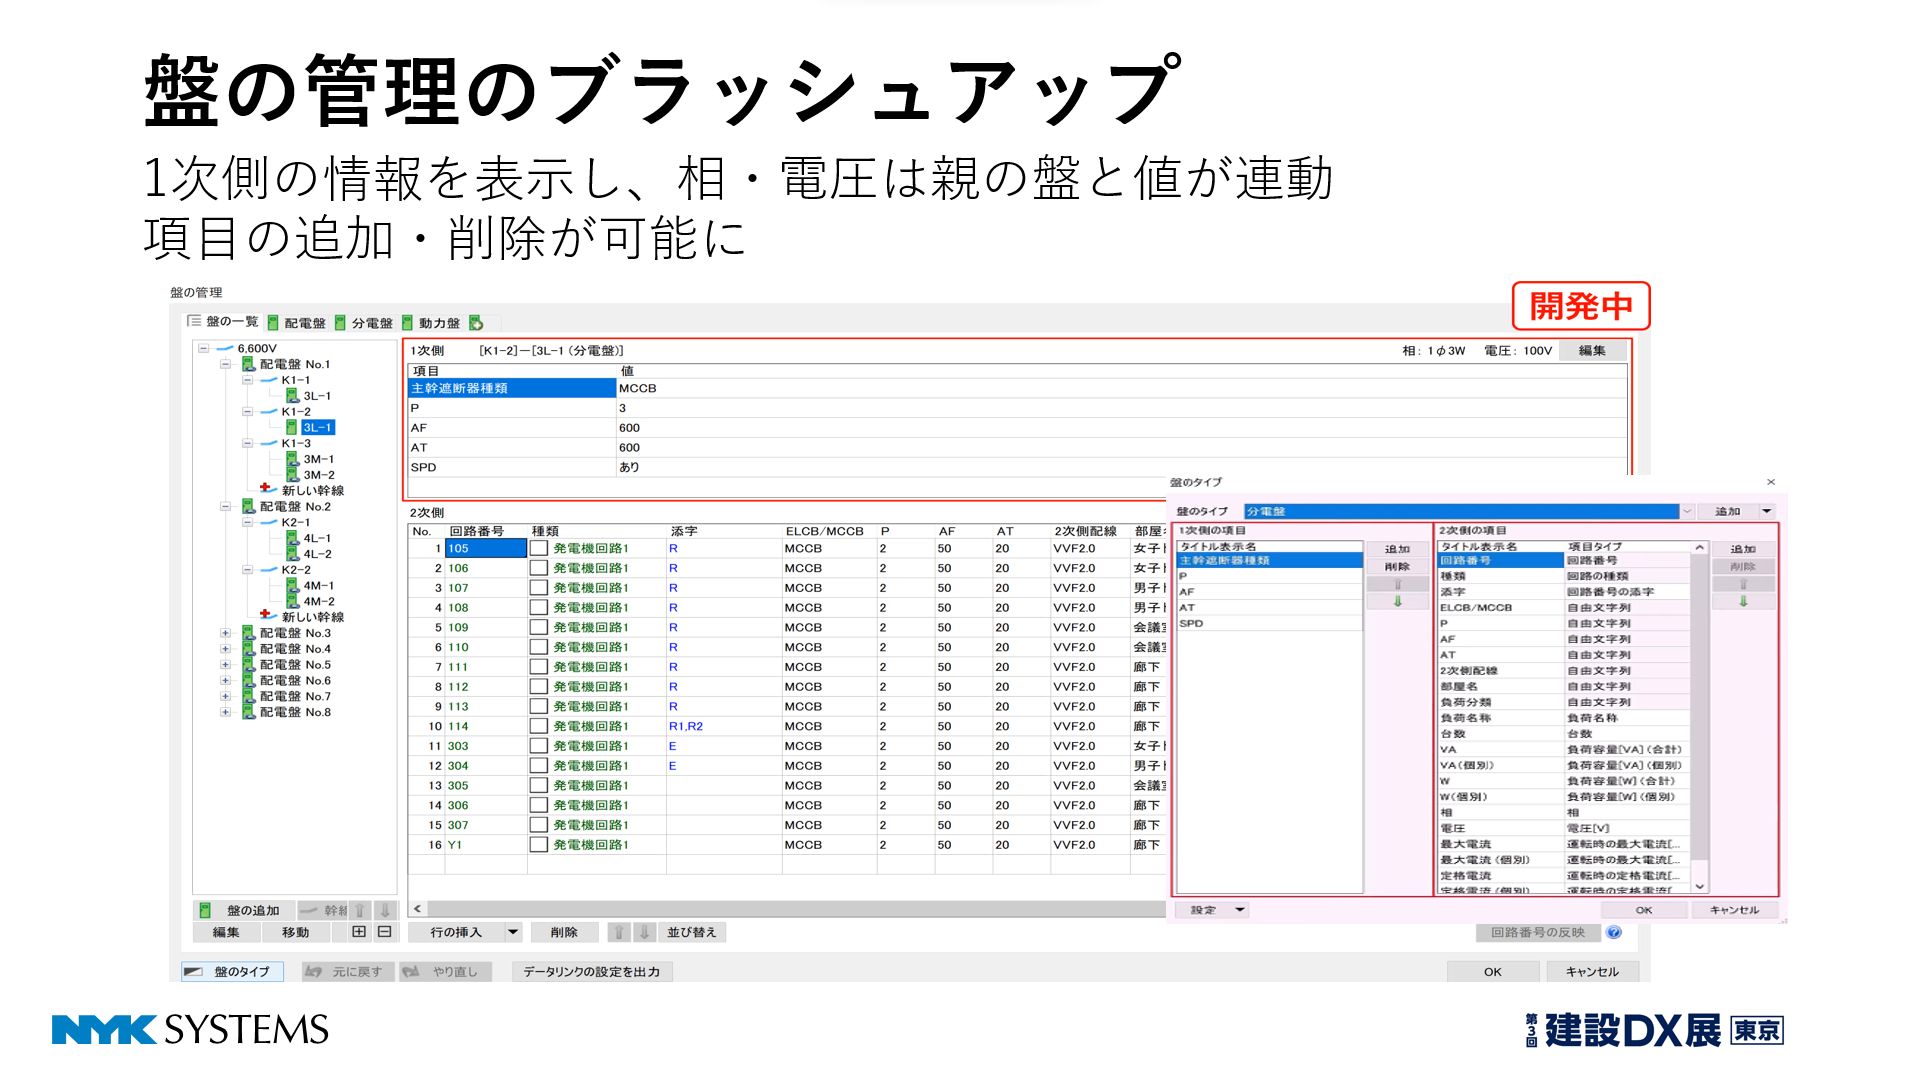Click the expand-all plus icon under tree
Viewport: 1920px width, 1080px height.
(x=359, y=932)
